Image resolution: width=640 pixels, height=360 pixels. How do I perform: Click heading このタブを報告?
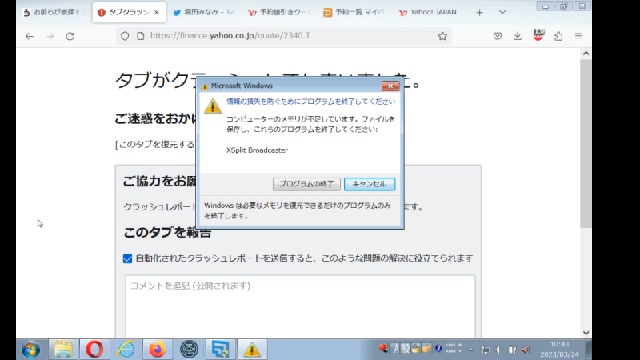(167, 233)
